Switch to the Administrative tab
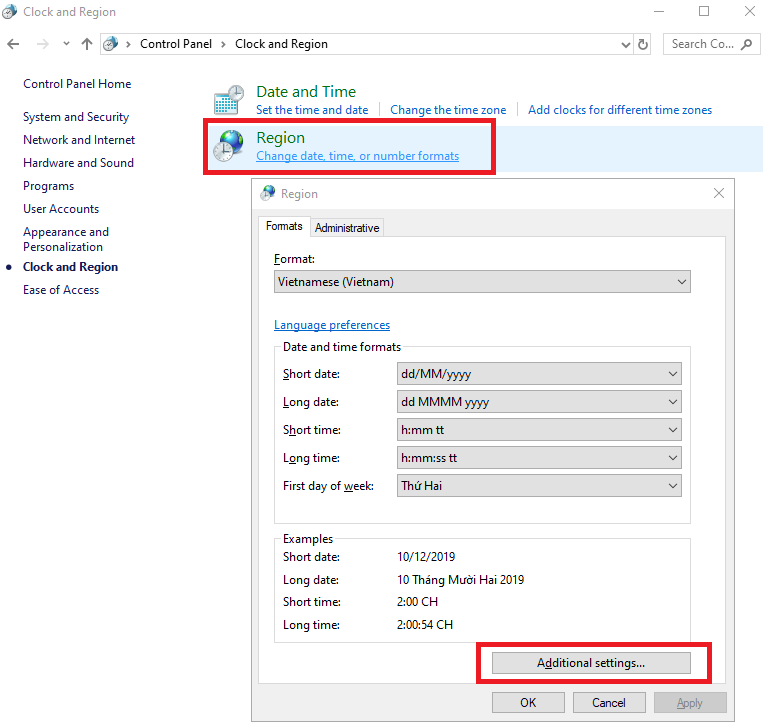768x723 pixels. [347, 228]
